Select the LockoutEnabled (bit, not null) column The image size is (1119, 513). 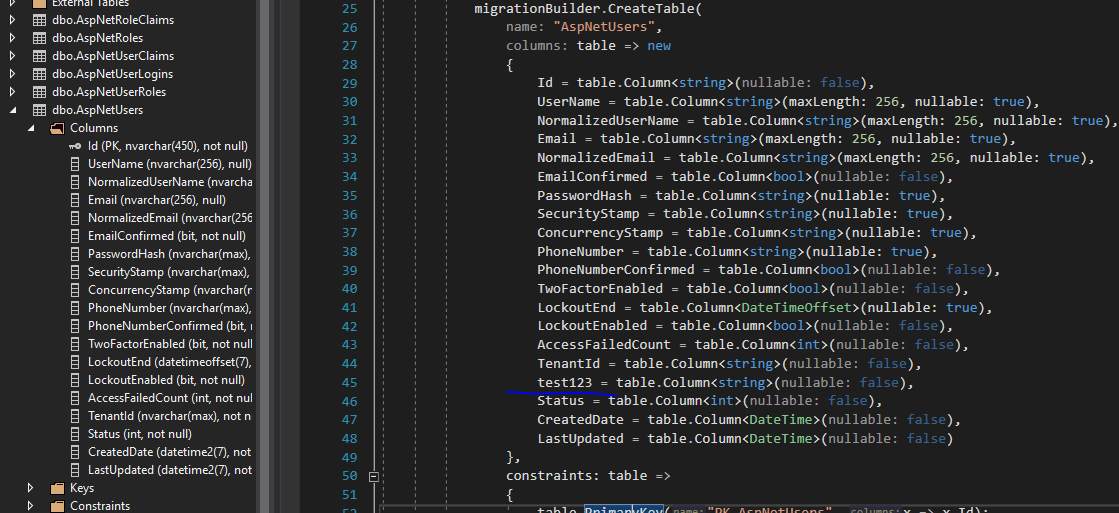[166, 380]
